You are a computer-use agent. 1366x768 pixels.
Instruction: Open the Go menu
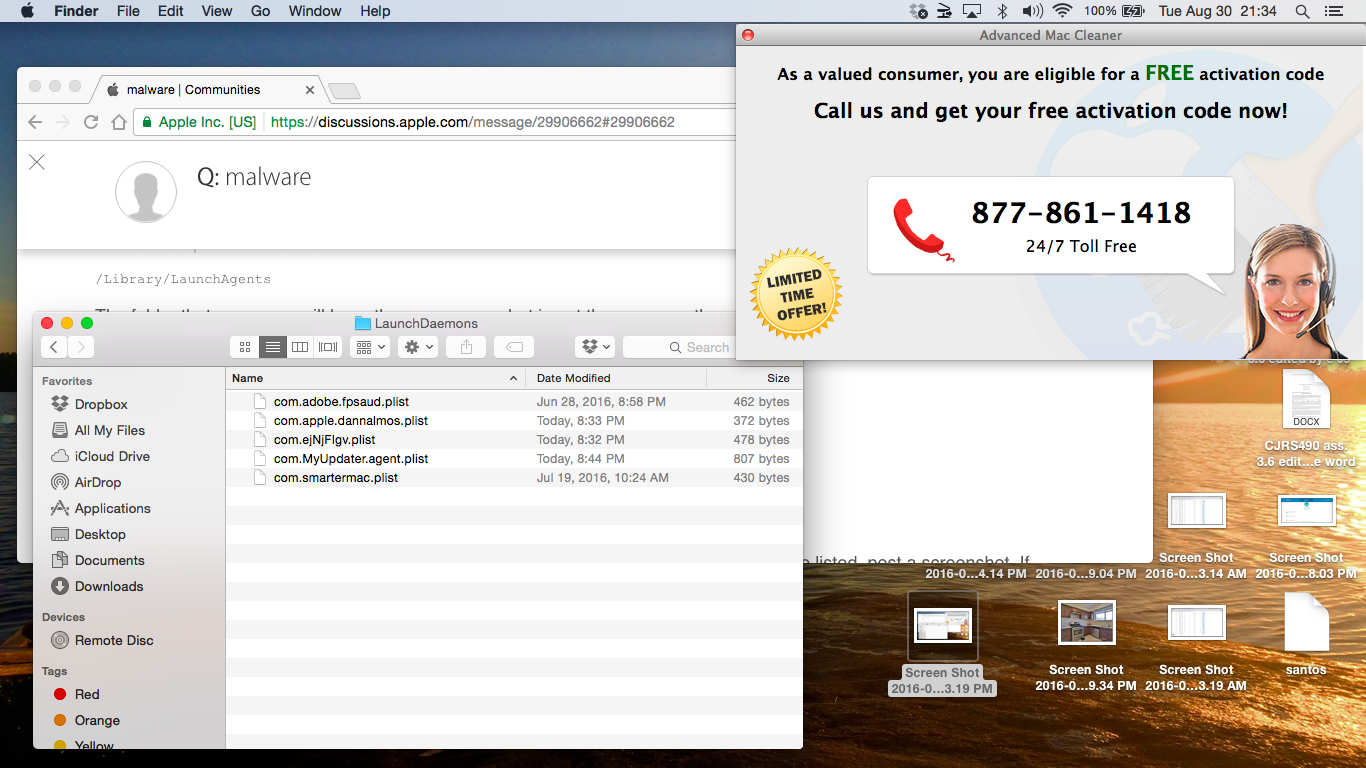pyautogui.click(x=261, y=11)
